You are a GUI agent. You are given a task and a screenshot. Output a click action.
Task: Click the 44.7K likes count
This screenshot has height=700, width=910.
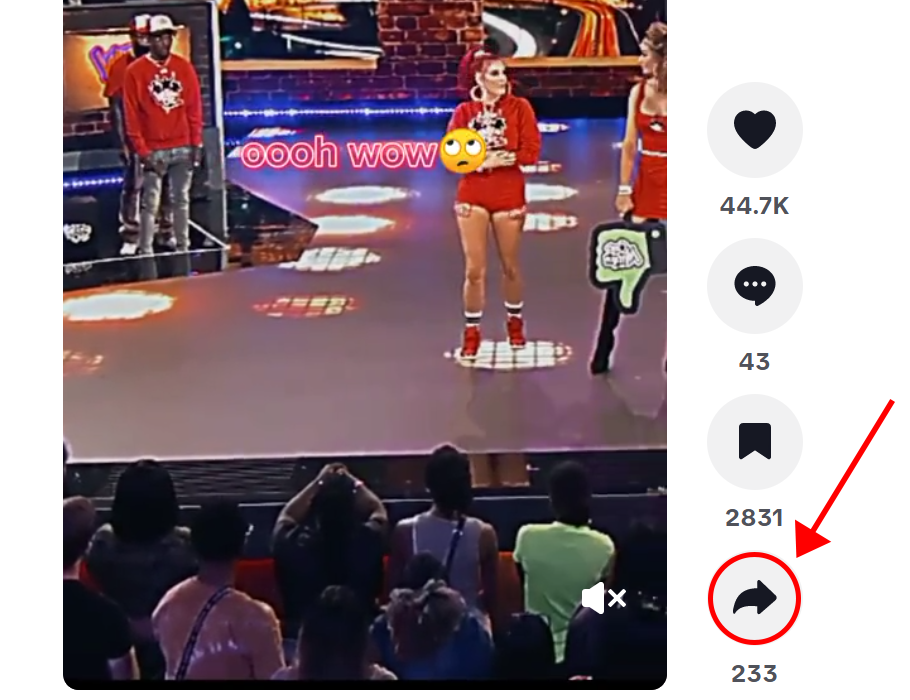click(754, 206)
